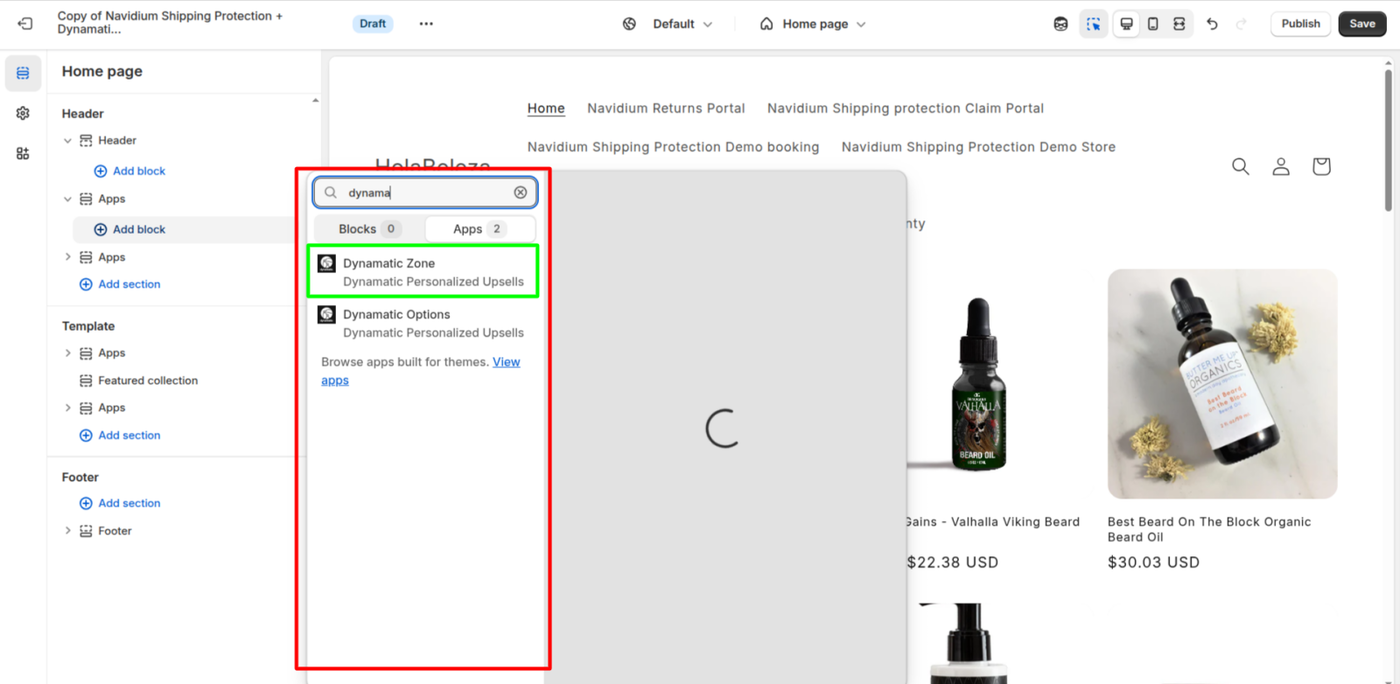Open the Sections panel icon in sidebar
Screen dimensions: 1400x684
click(x=23, y=73)
